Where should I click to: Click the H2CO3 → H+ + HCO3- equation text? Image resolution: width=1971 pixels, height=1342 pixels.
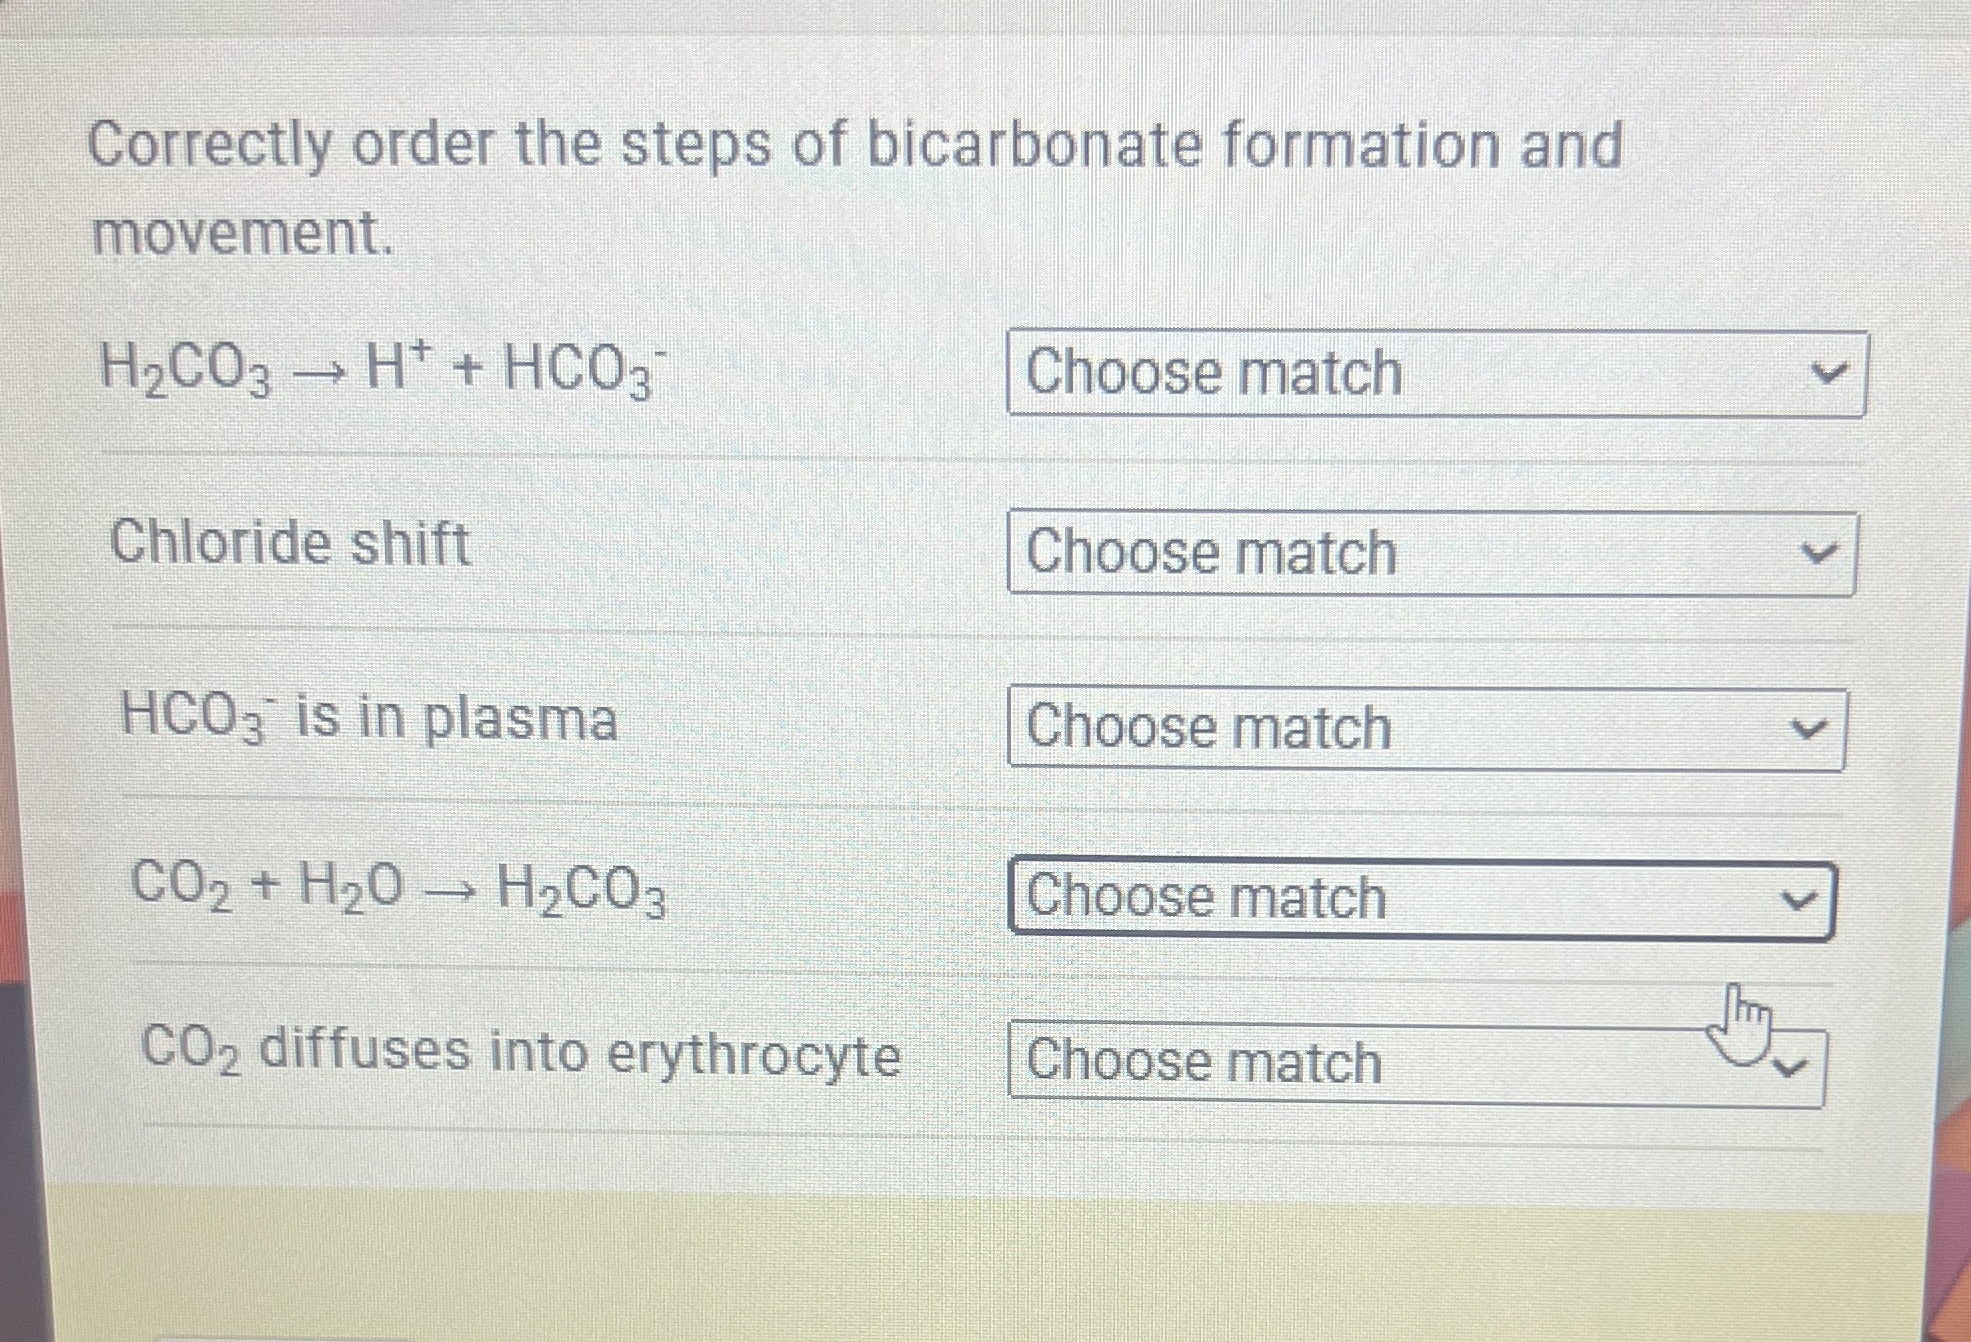click(x=382, y=369)
